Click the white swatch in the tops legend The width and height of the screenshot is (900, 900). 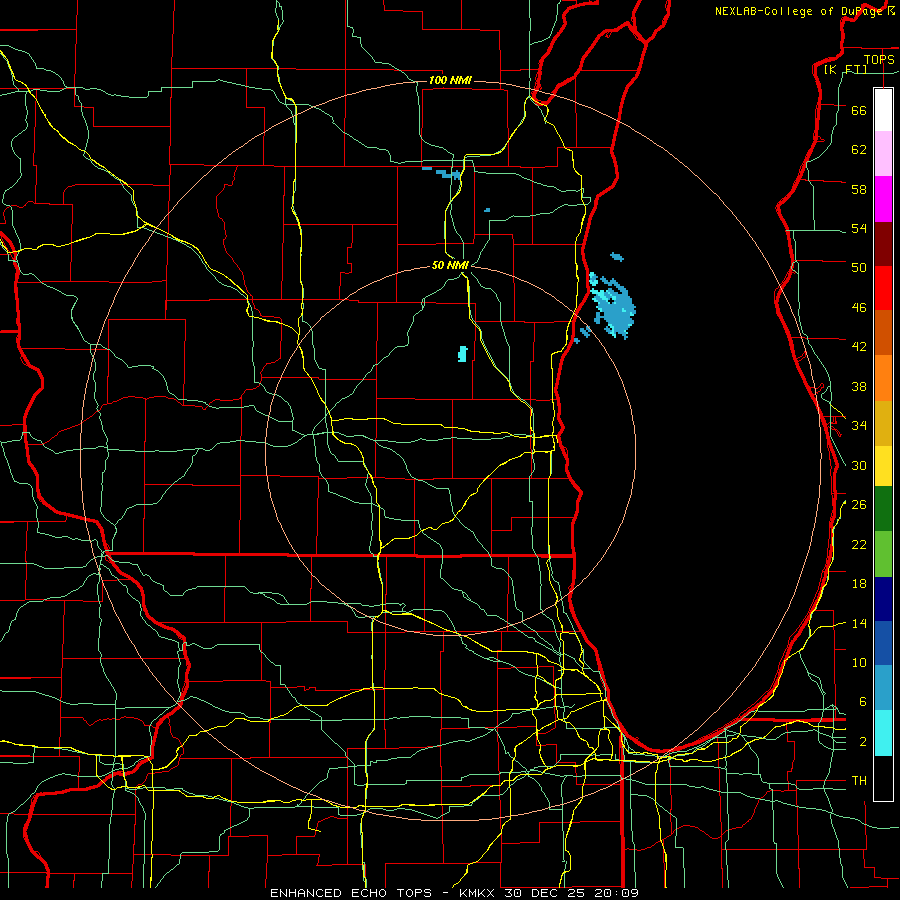coord(883,110)
